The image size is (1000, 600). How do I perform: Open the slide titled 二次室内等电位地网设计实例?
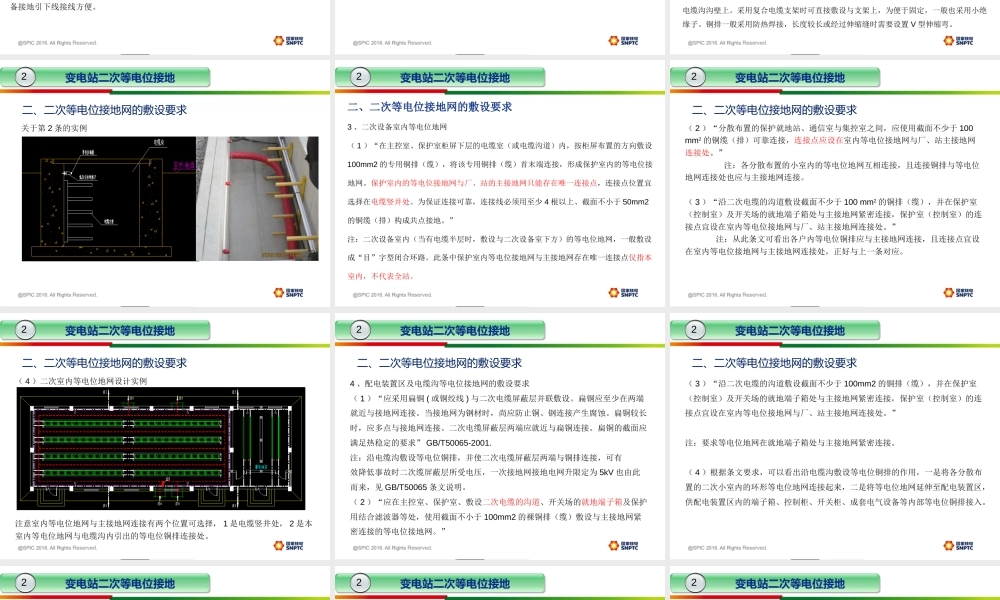tap(165, 437)
